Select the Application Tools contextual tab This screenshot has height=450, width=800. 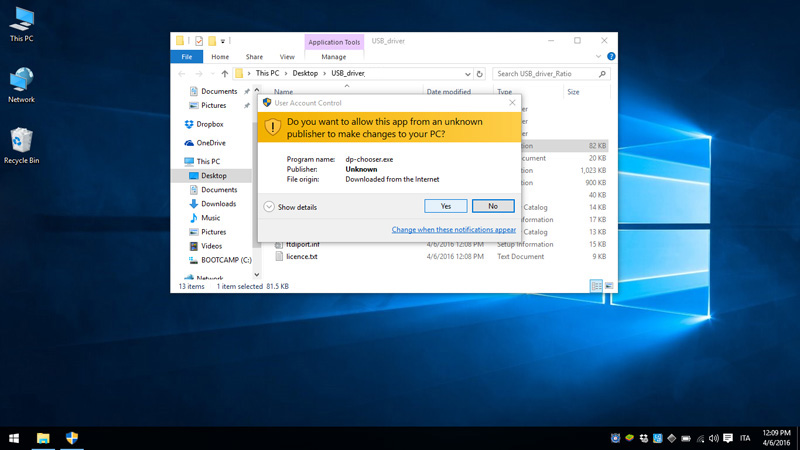pyautogui.click(x=334, y=42)
